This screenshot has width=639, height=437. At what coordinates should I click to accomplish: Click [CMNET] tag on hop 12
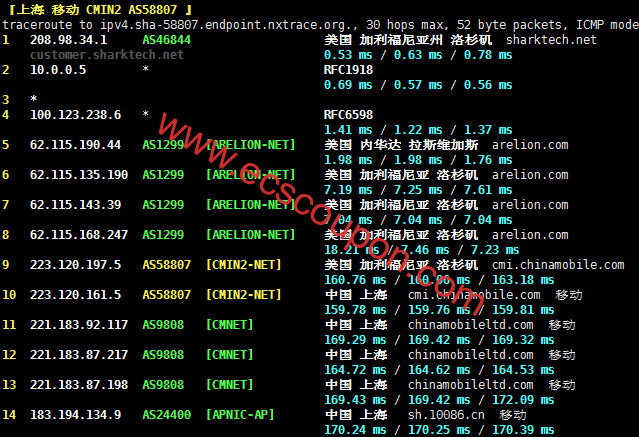click(x=229, y=355)
